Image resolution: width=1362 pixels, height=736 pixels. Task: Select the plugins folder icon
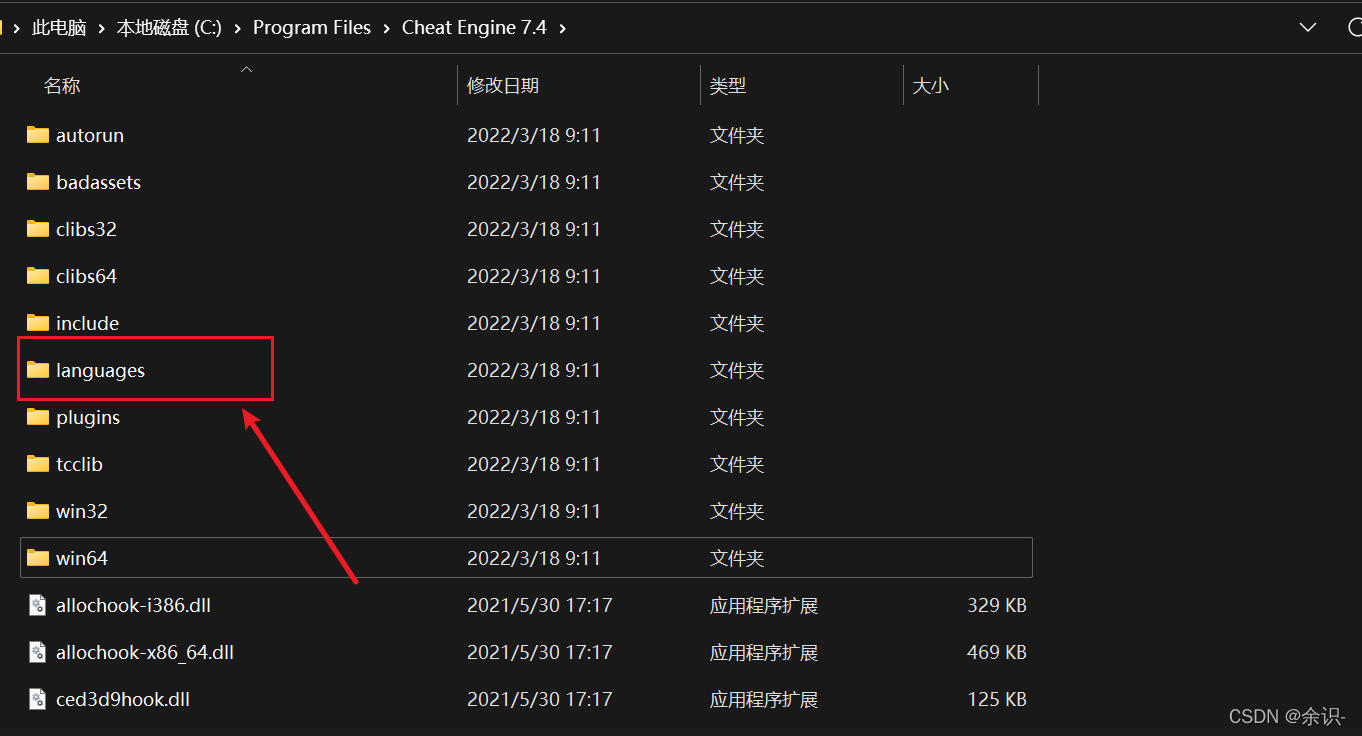38,417
